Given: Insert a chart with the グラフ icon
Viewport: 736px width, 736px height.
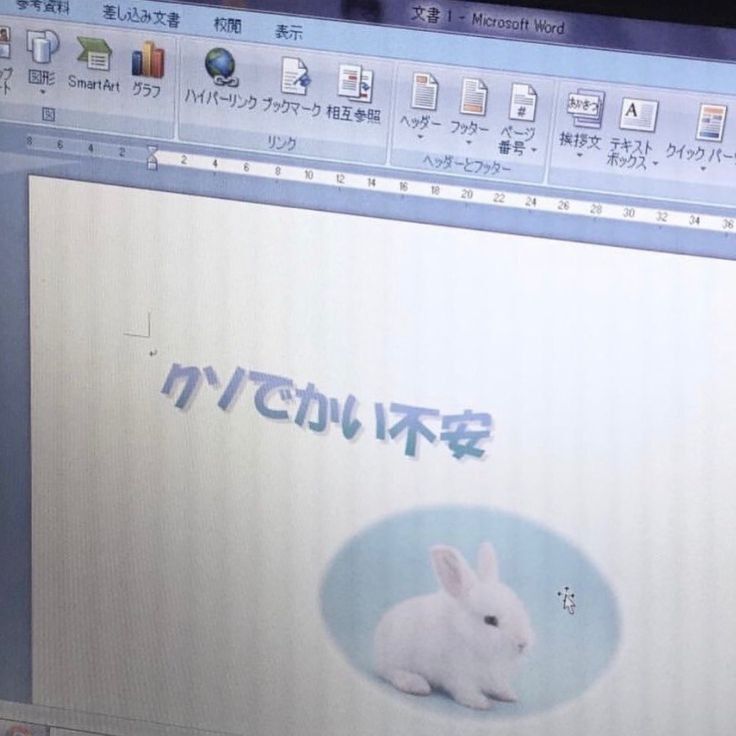Looking at the screenshot, I should coord(147,61).
